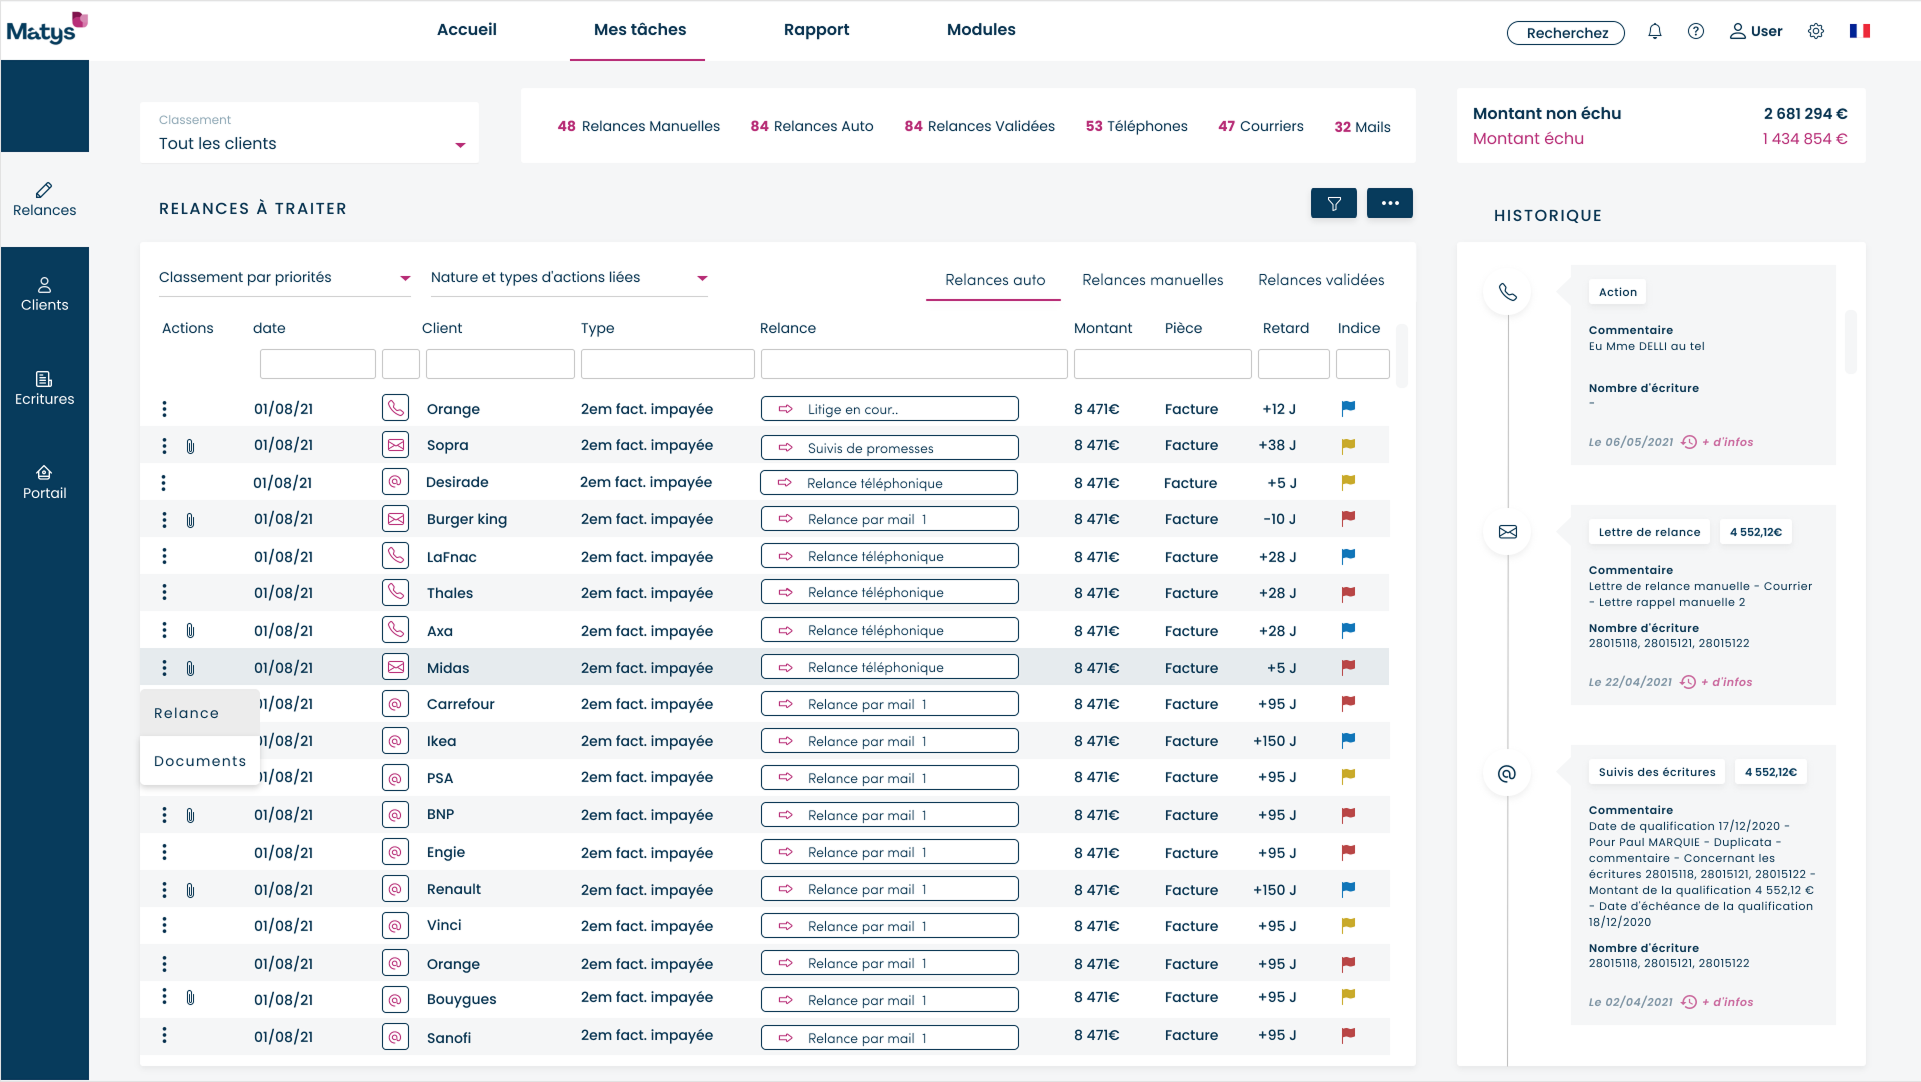Screen dimensions: 1921x1082
Task: Expand the Tout les clients dropdown
Action: click(310, 143)
